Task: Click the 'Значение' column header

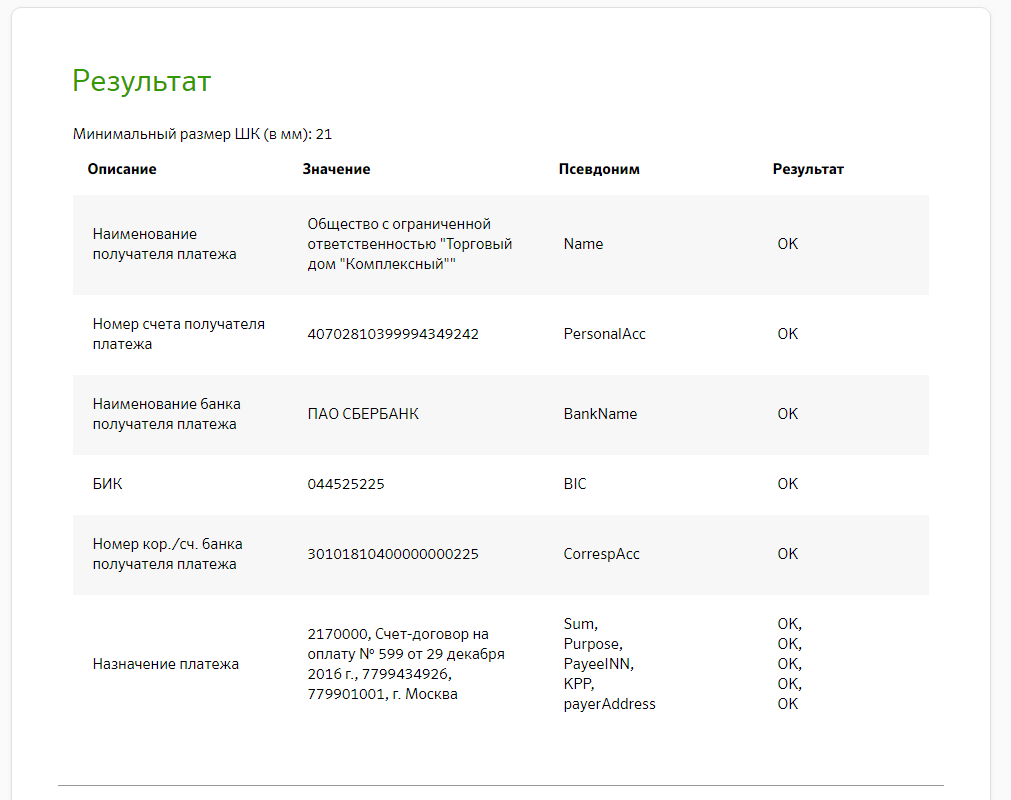Action: pos(336,169)
